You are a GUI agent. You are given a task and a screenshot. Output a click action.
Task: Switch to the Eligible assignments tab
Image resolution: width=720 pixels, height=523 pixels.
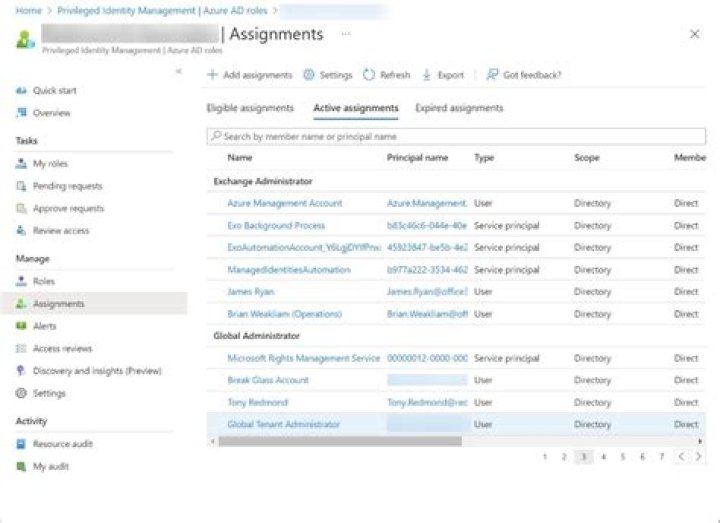[x=250, y=108]
